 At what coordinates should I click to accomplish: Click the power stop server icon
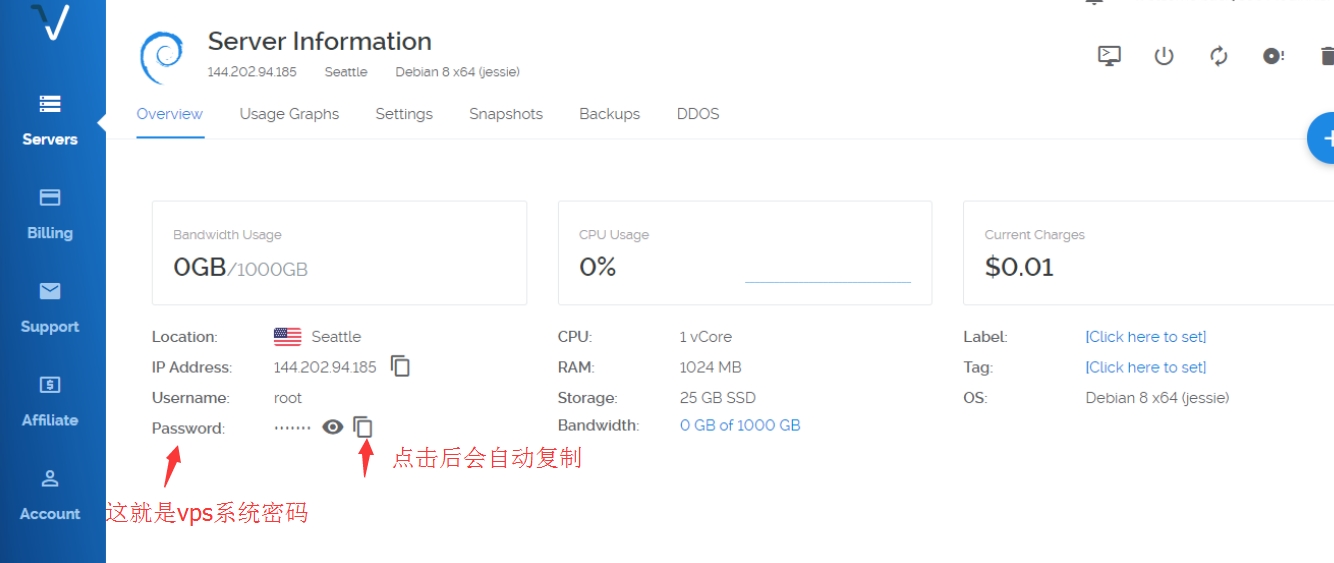tap(1164, 56)
